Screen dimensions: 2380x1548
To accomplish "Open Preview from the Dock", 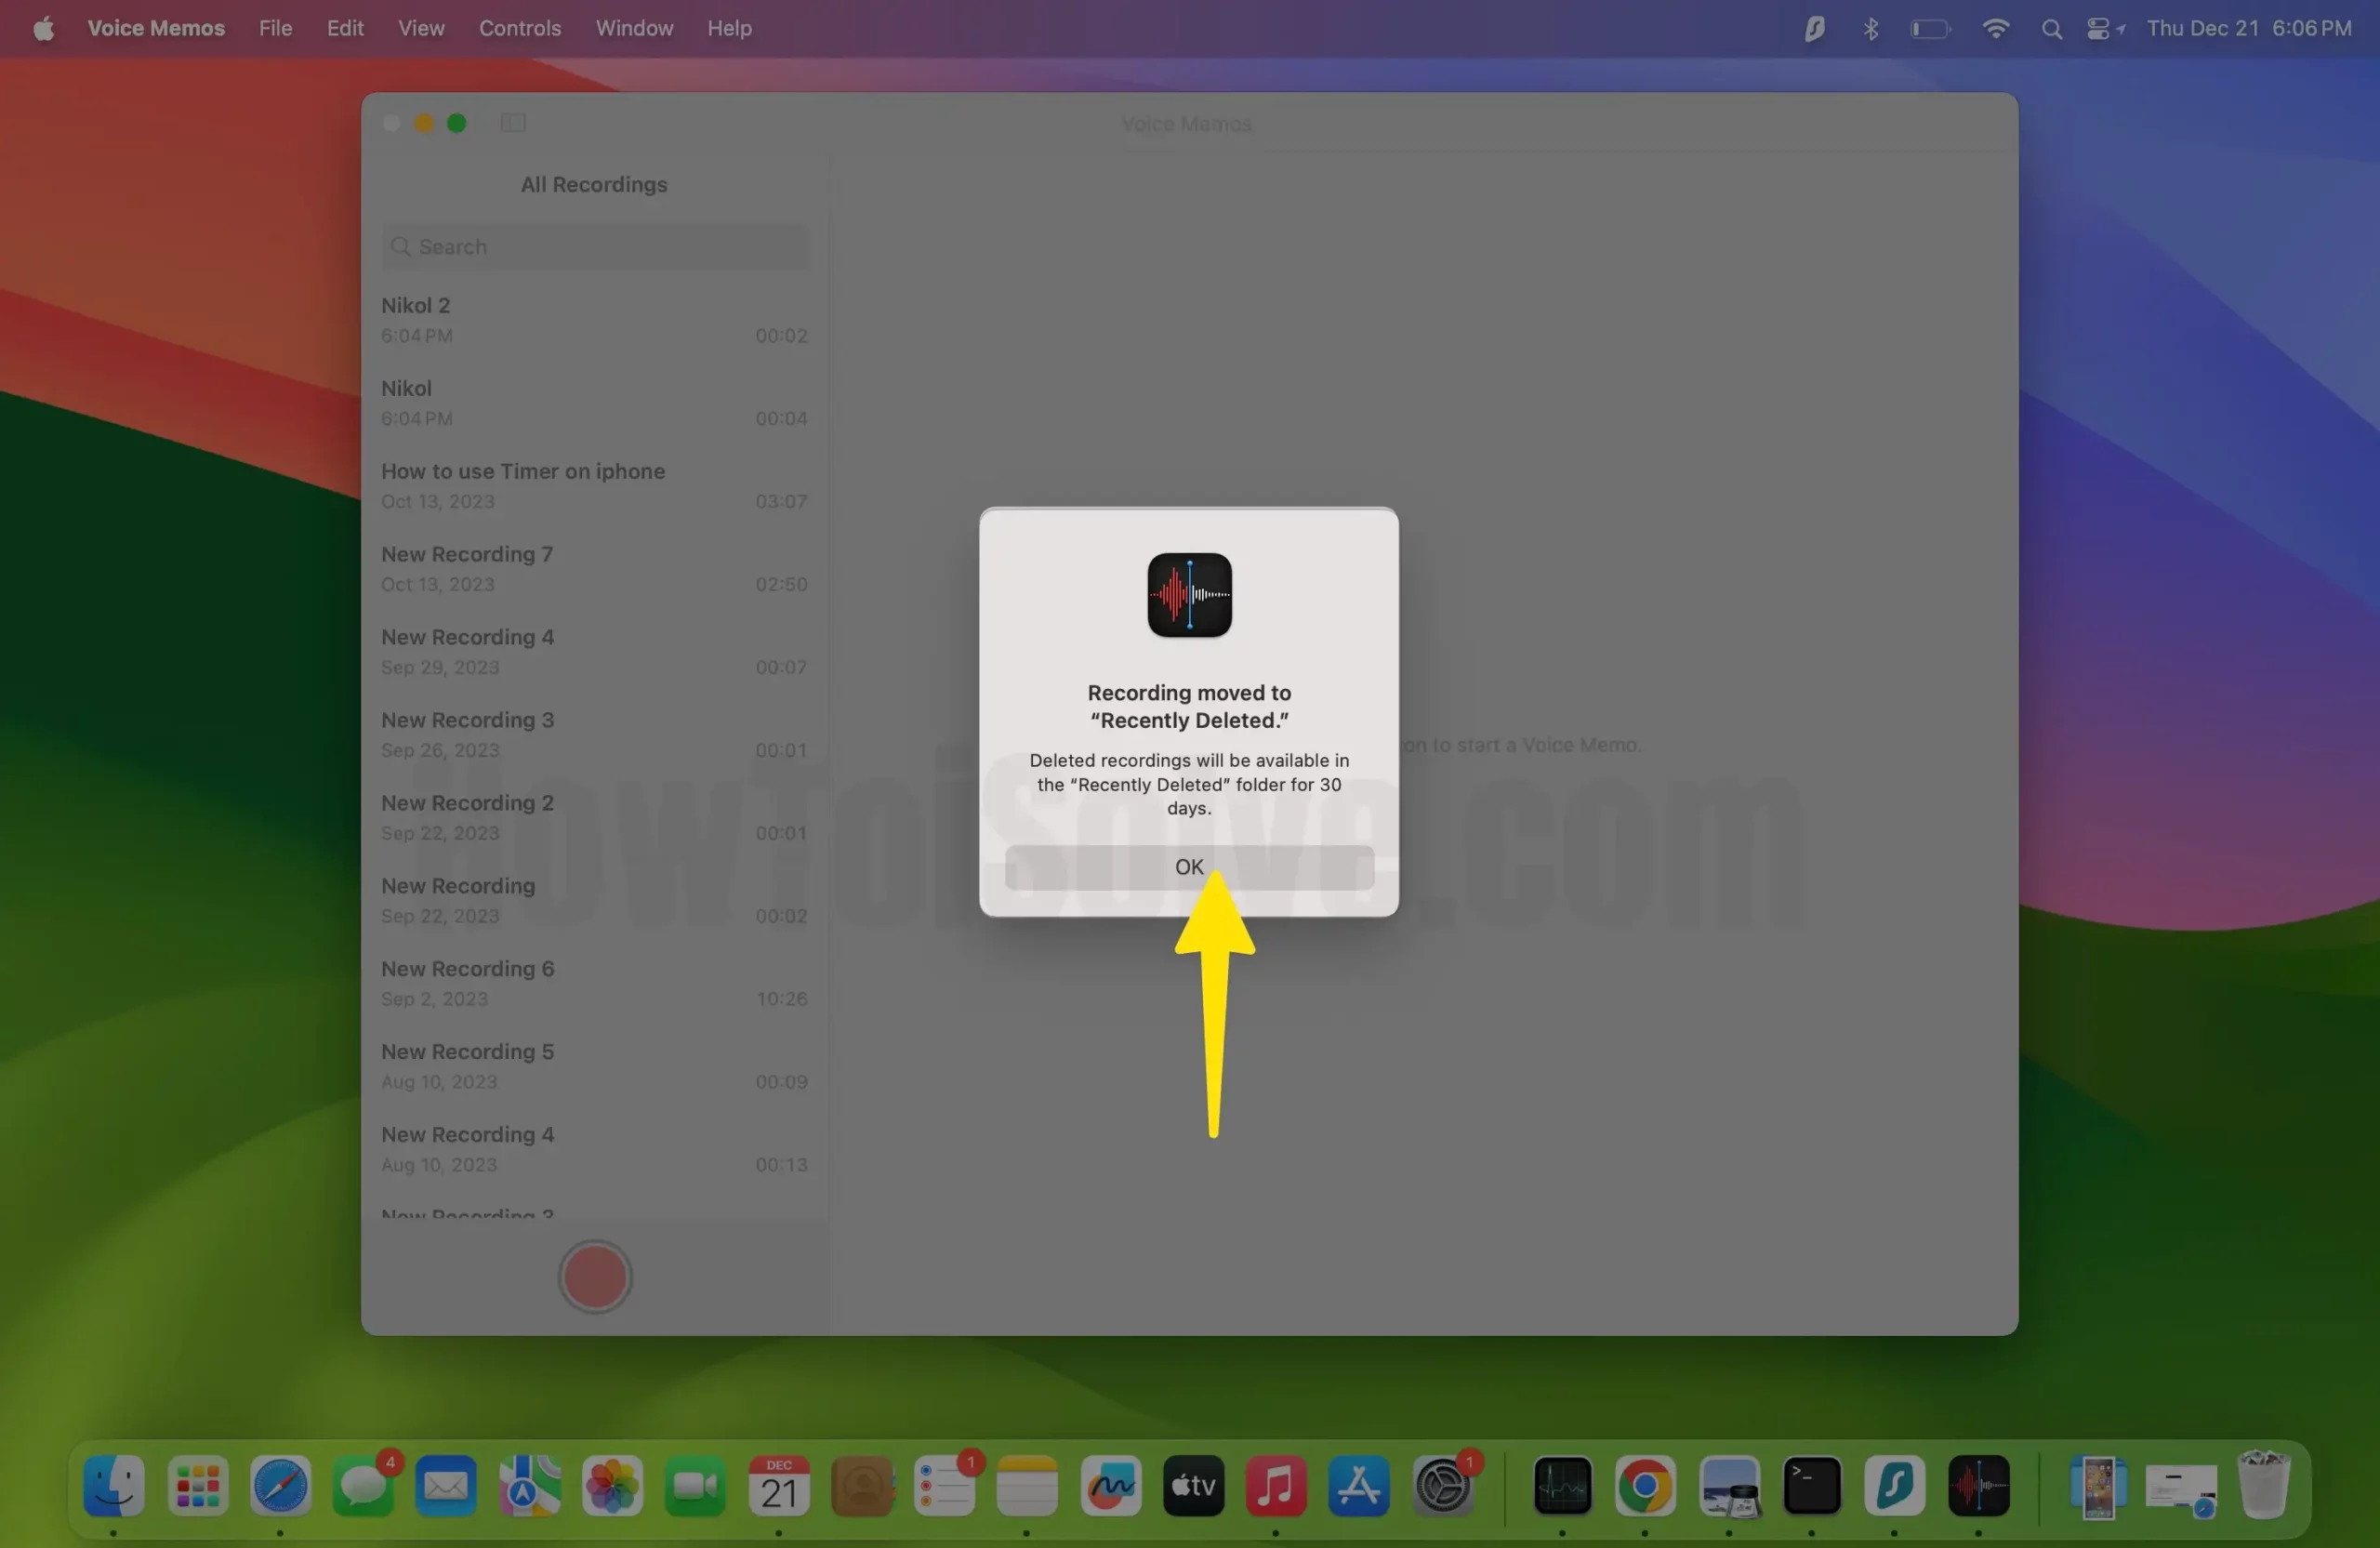I will click(x=1729, y=1485).
